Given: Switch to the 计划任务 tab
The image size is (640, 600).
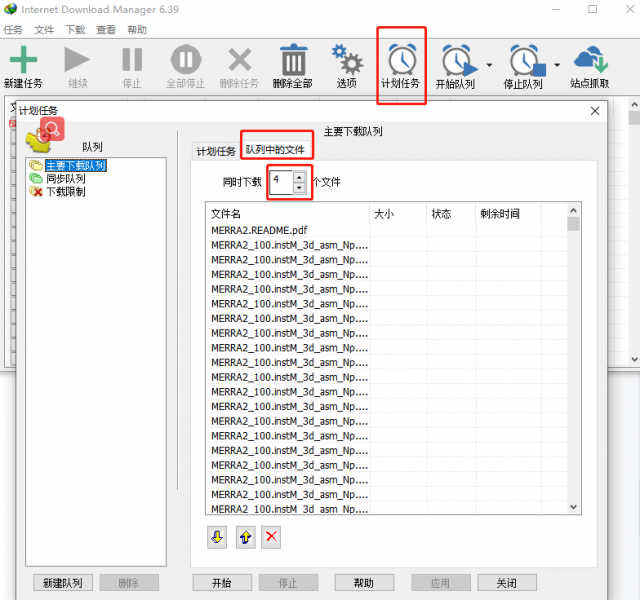Looking at the screenshot, I should click(x=216, y=151).
